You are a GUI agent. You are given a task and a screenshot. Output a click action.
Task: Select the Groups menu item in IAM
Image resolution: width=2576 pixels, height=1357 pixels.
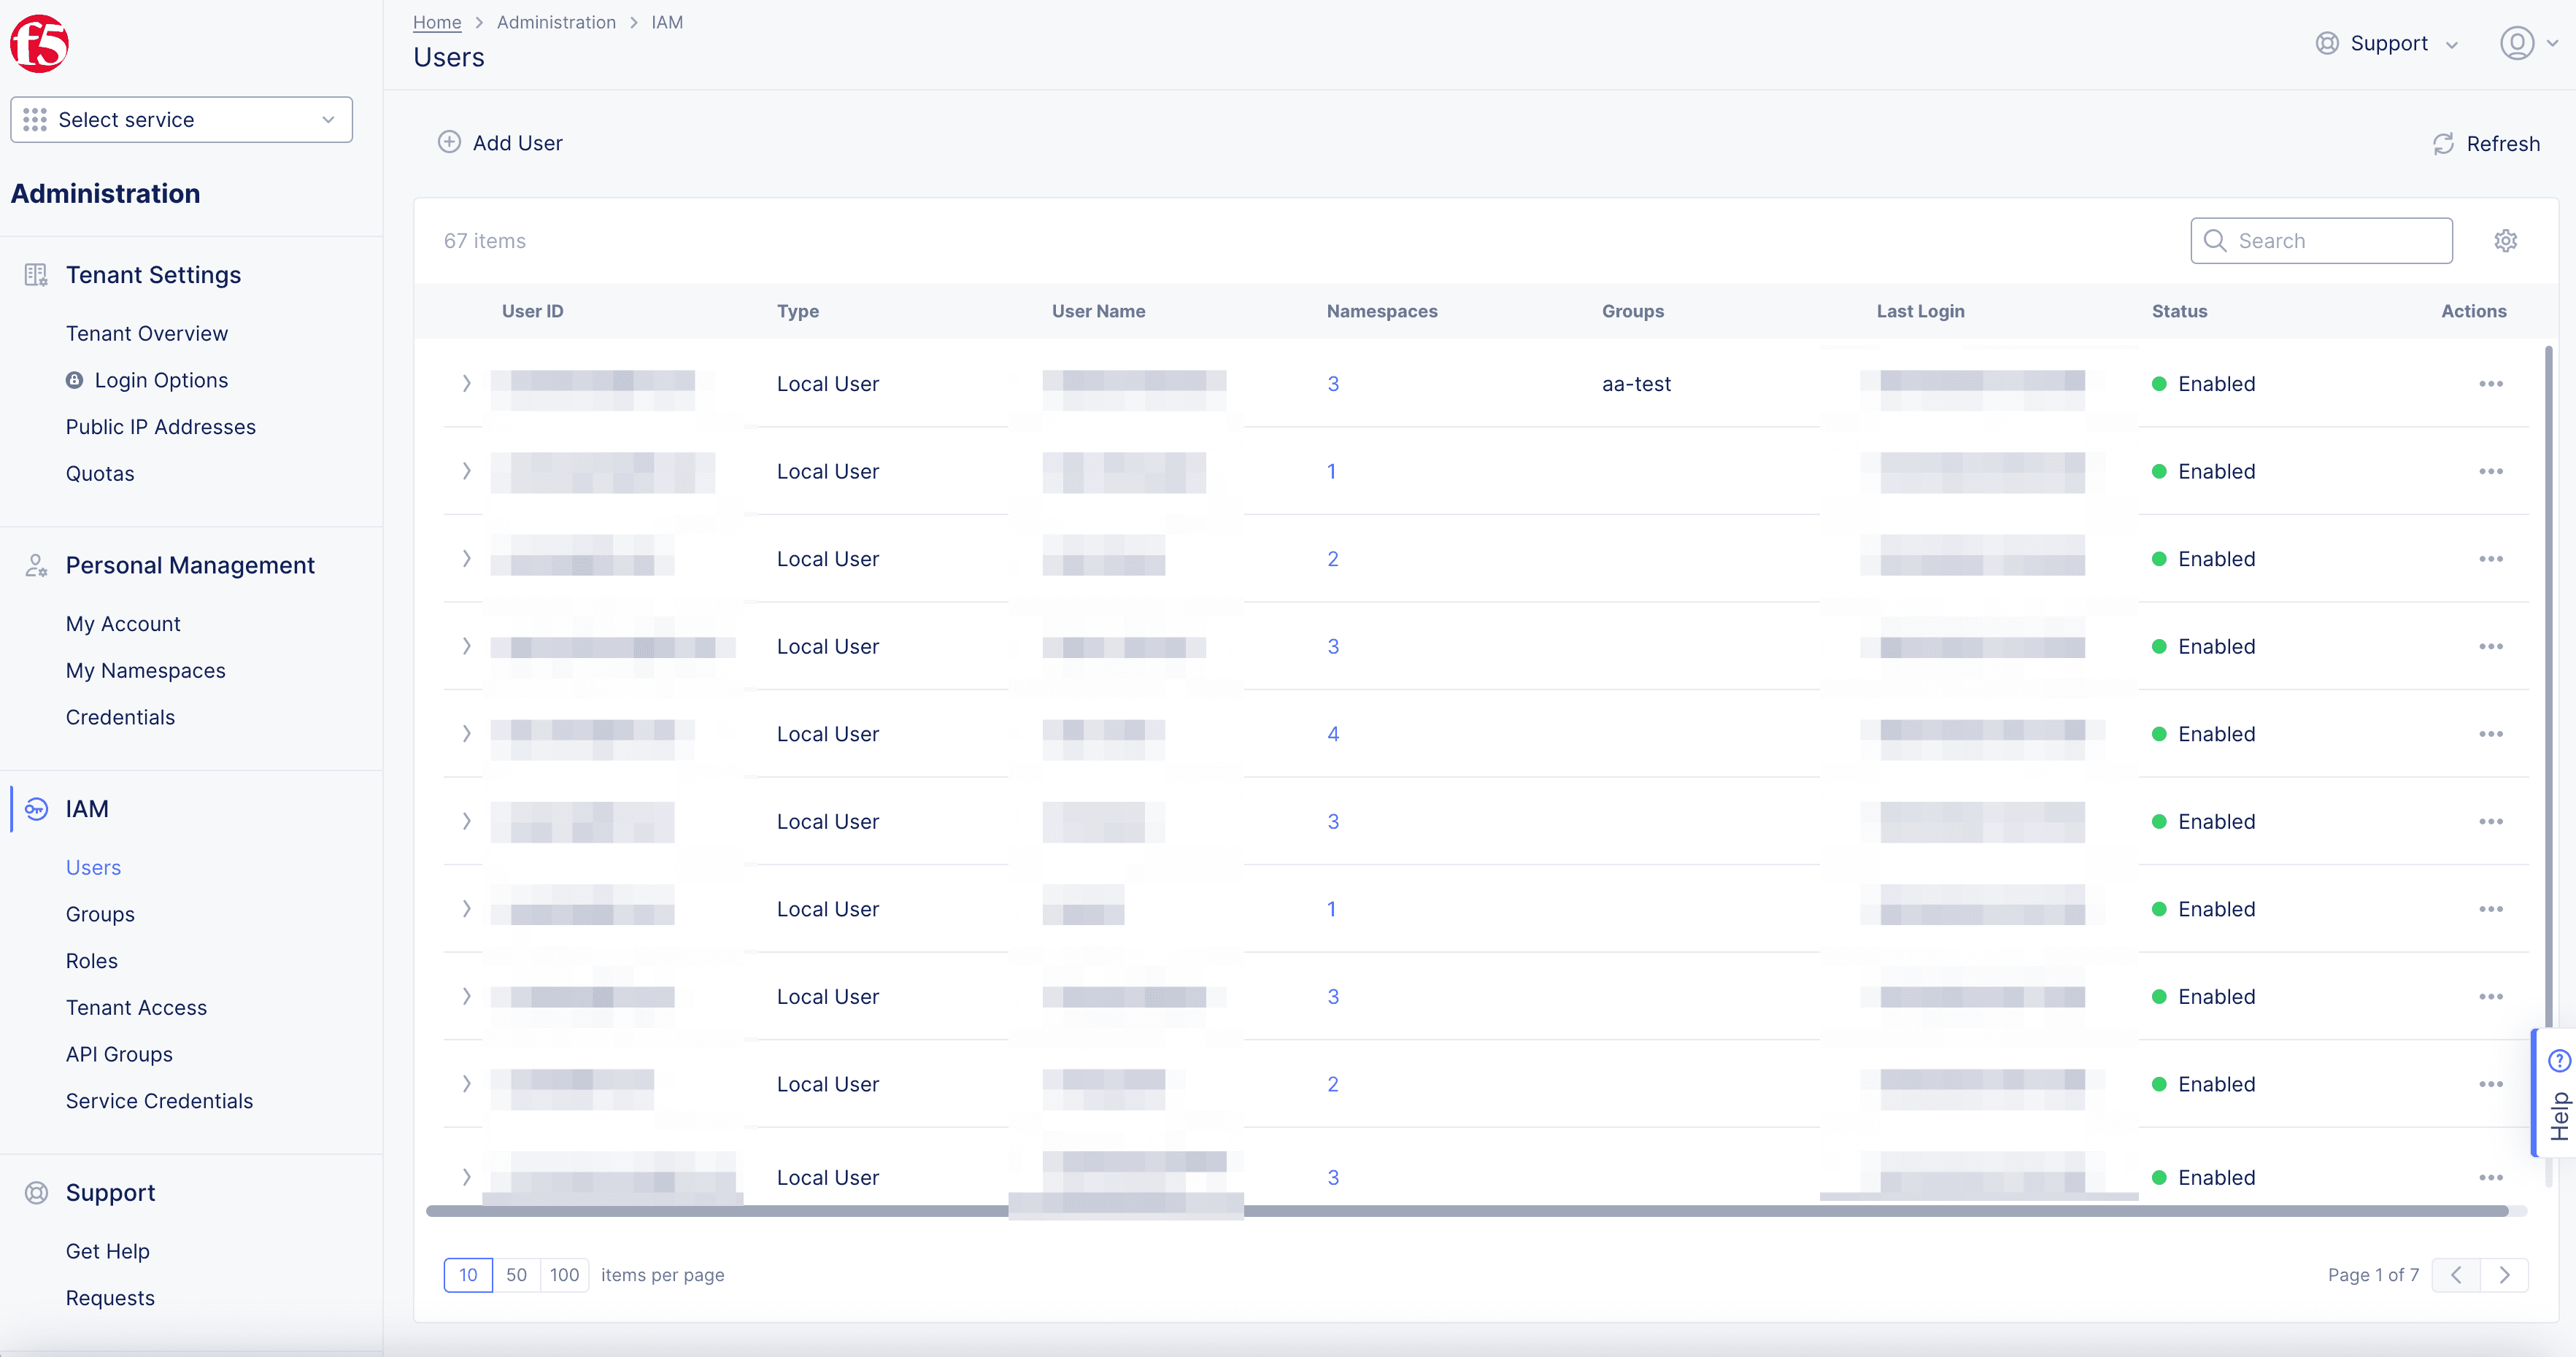99,914
